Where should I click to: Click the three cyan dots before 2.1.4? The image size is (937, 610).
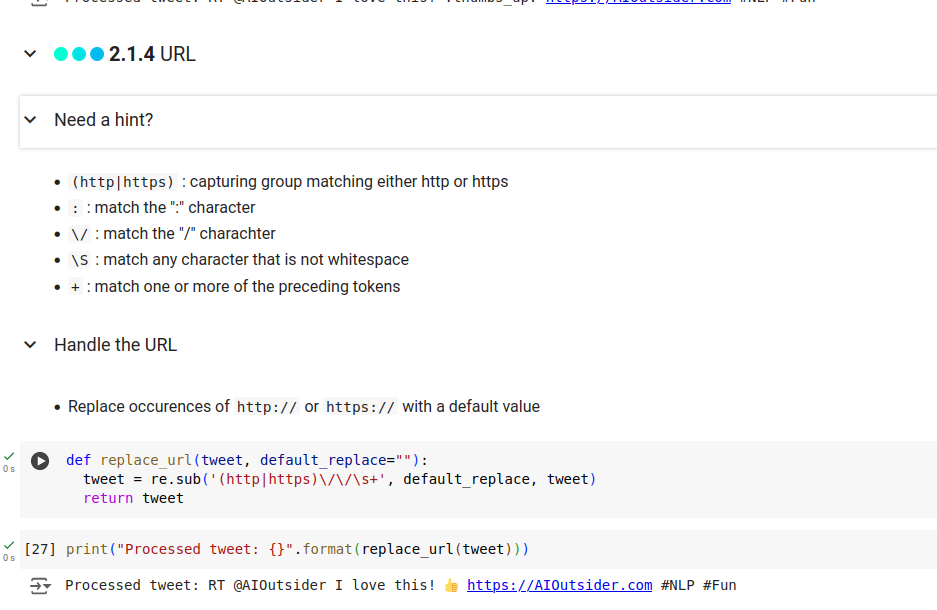(79, 54)
